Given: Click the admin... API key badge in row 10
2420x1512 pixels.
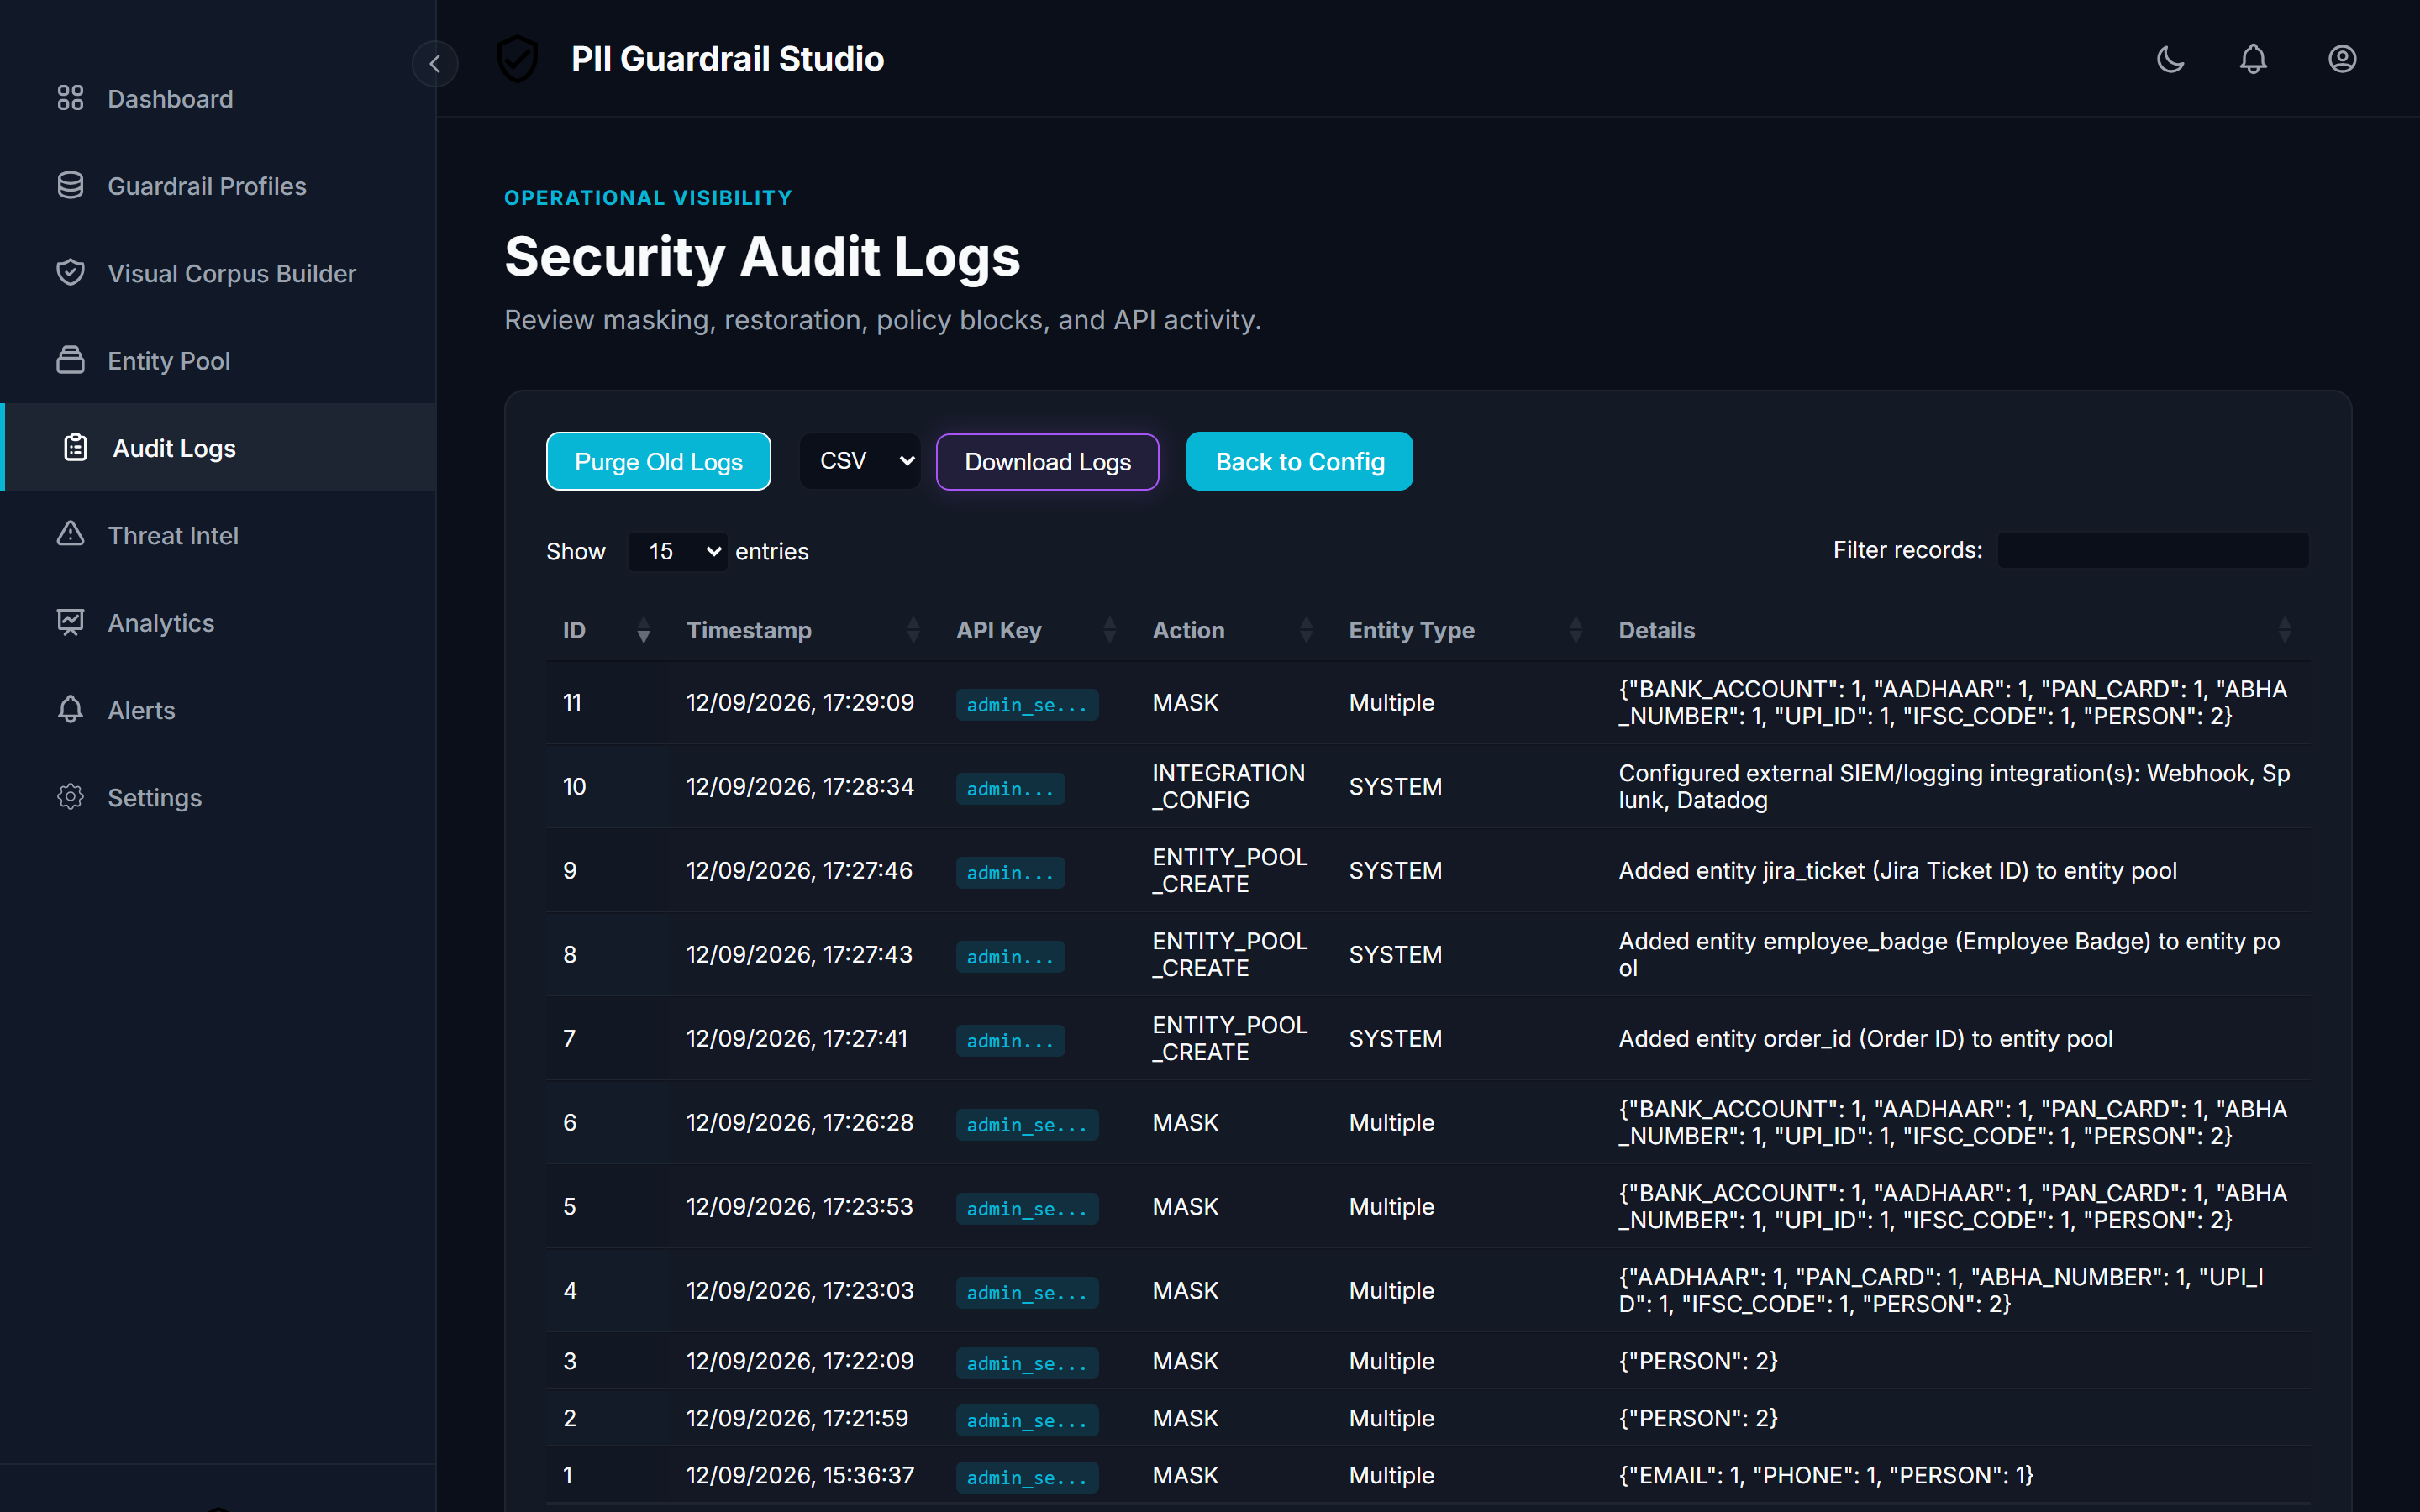Looking at the screenshot, I should 1010,788.
